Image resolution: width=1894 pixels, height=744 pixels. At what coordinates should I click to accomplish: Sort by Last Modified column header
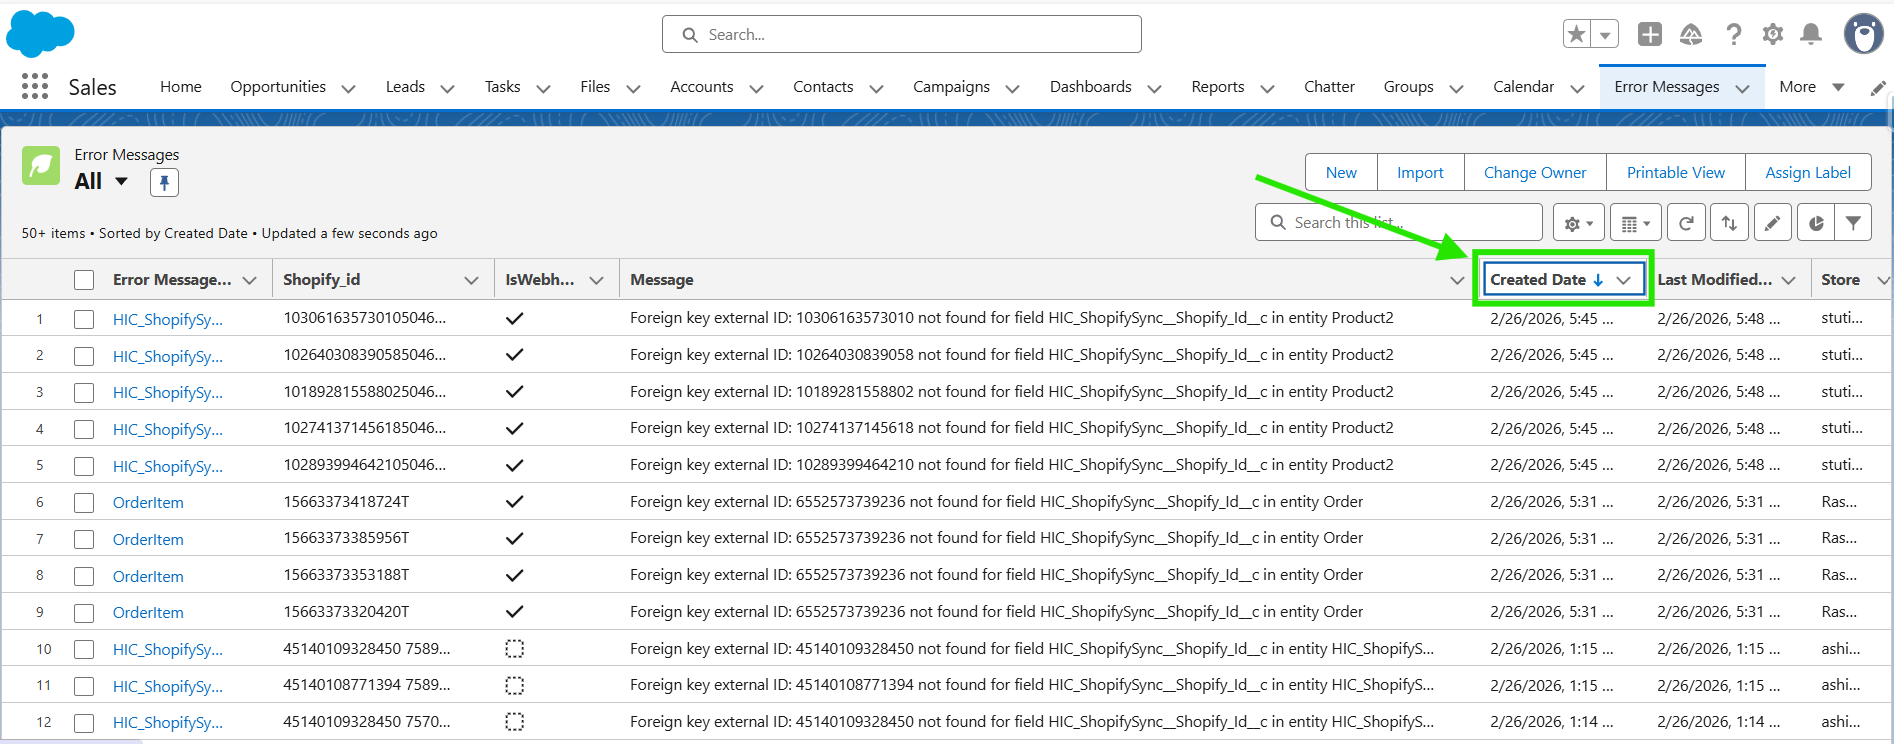point(1714,280)
